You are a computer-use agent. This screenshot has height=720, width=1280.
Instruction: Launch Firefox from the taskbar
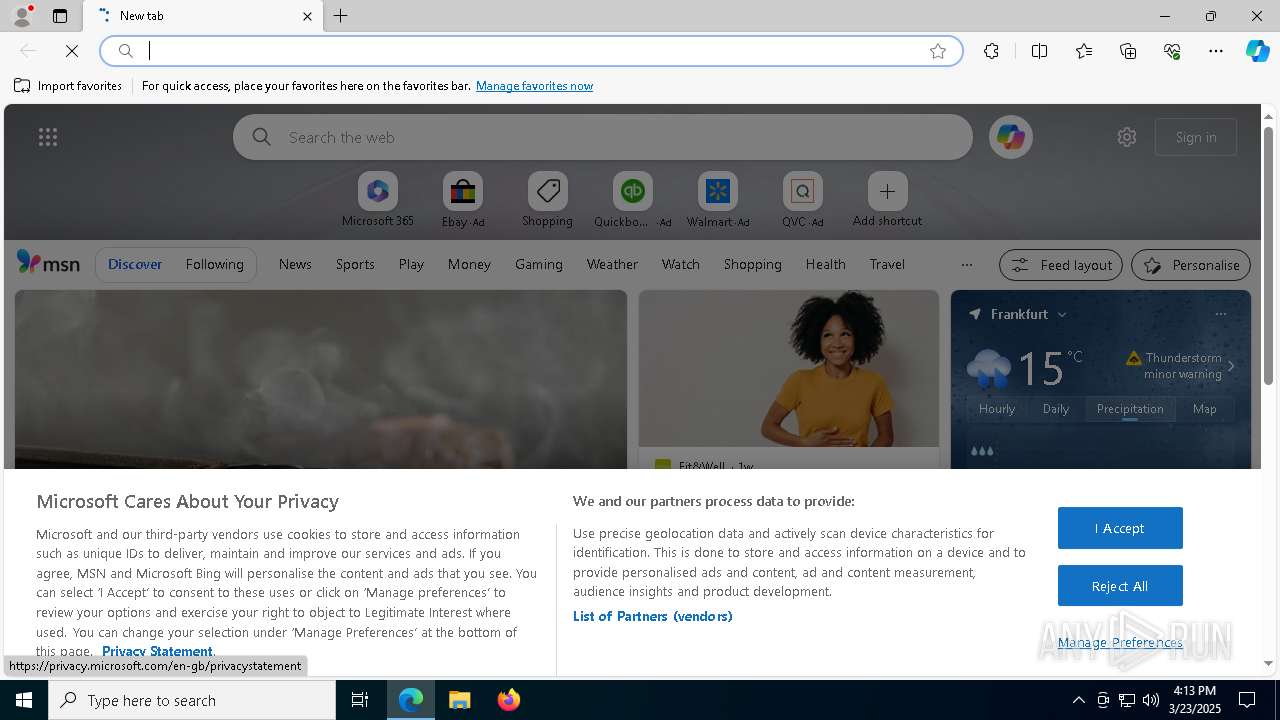[509, 700]
